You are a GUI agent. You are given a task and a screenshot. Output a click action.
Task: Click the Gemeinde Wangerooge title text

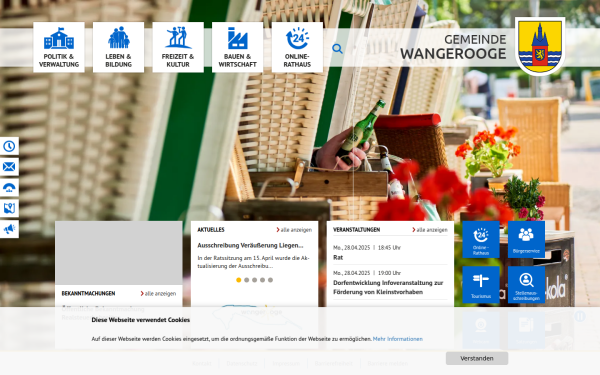[453, 47]
